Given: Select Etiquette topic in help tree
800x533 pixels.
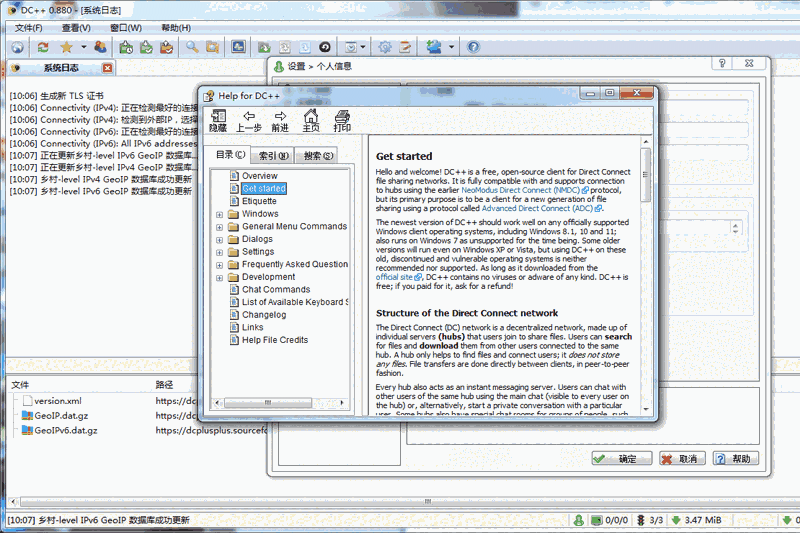Looking at the screenshot, I should 259,201.
